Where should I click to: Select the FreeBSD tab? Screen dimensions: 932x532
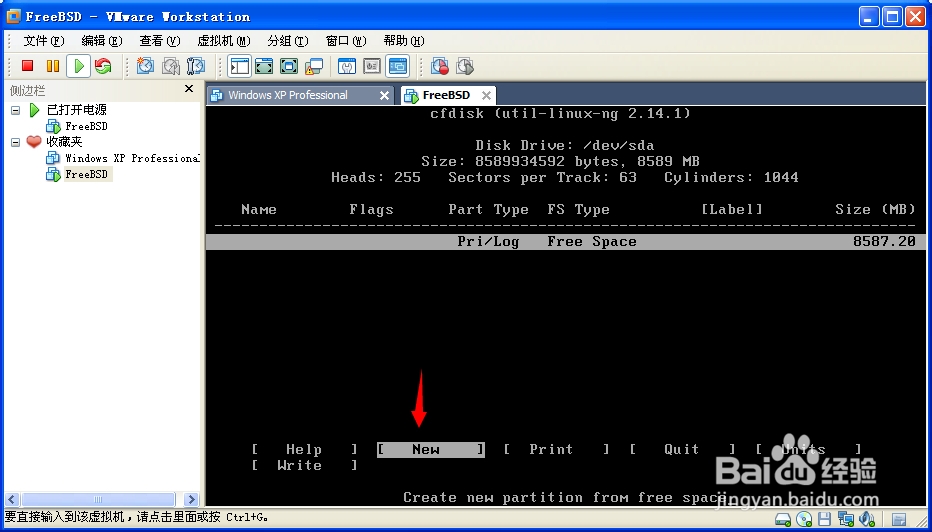(x=449, y=95)
